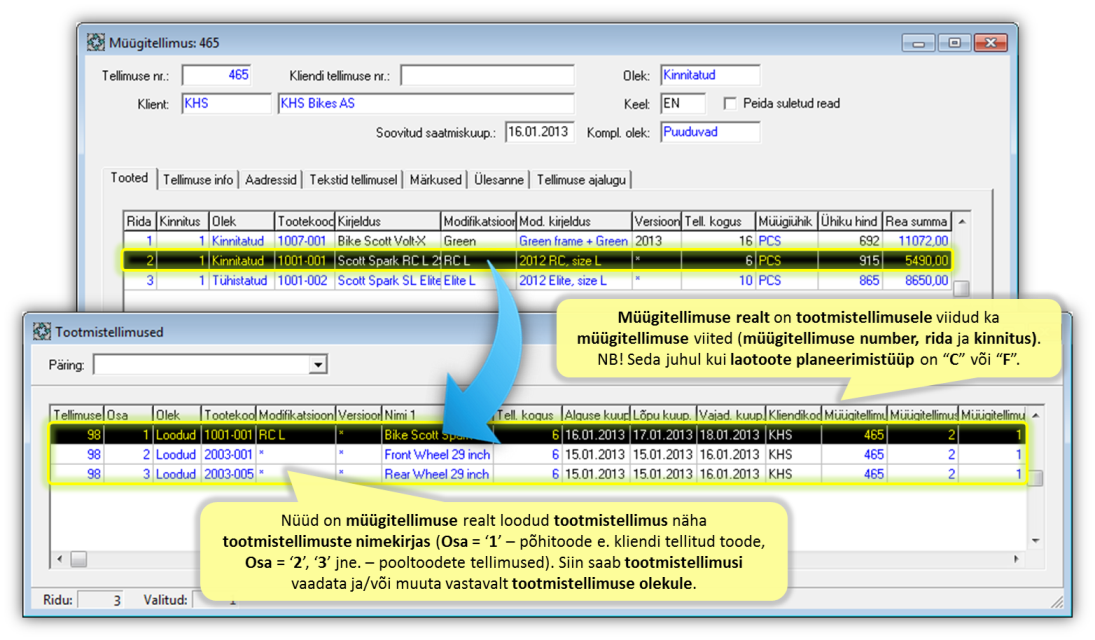Select Scott Spark SL Elite row description
The width and height of the screenshot is (1095, 640).
coord(388,281)
